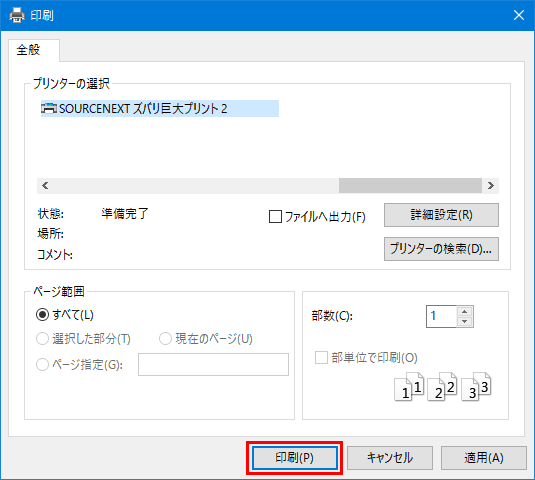The image size is (535, 480).
Task: Open the 全般 tab
Action: pyautogui.click(x=29, y=50)
